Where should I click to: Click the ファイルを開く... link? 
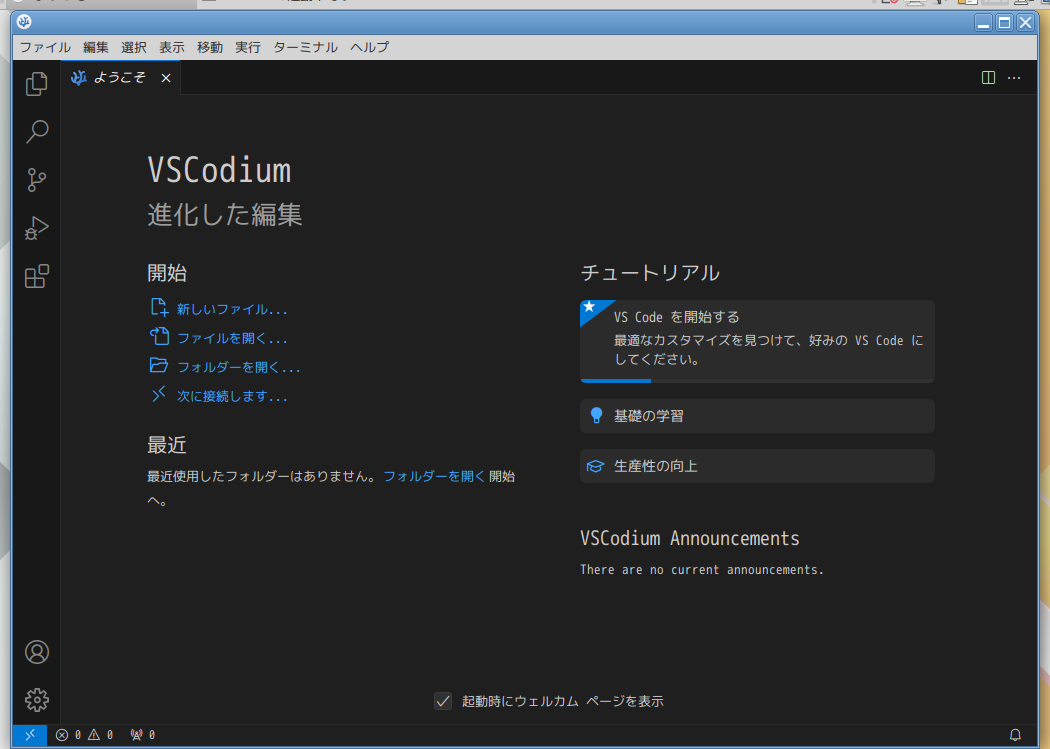pos(232,338)
